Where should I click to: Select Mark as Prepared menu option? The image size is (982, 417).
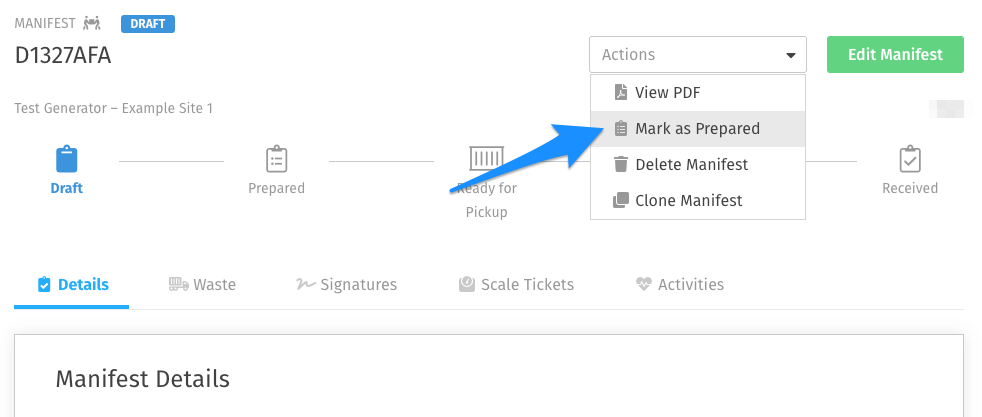698,129
